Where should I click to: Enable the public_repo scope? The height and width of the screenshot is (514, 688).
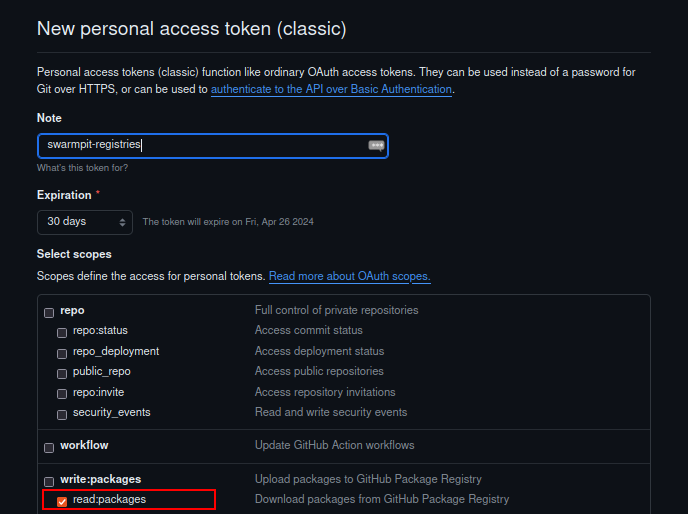click(x=62, y=373)
